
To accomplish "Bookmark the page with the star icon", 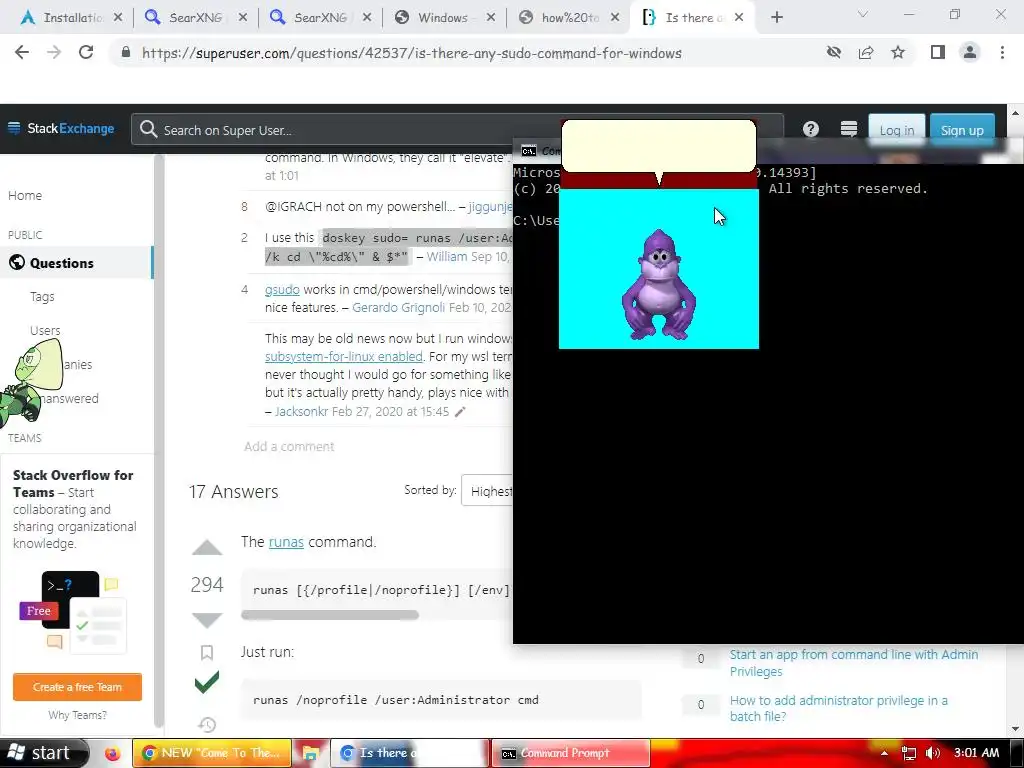I will (898, 52).
